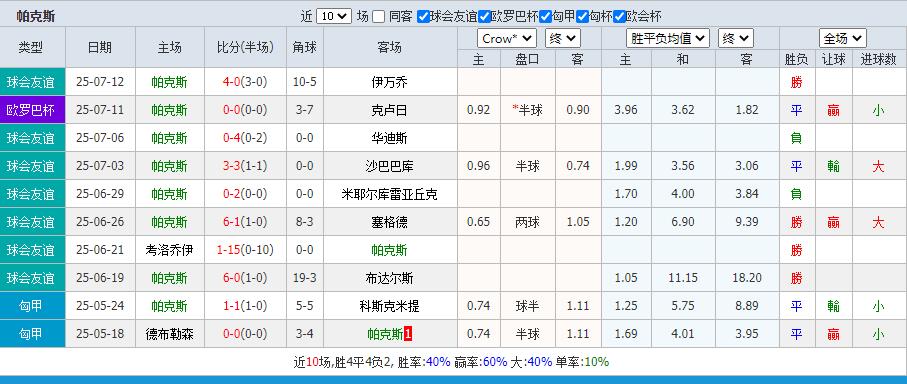
Task: Open the 6-1 score against 塞格德
Action: pos(231,222)
